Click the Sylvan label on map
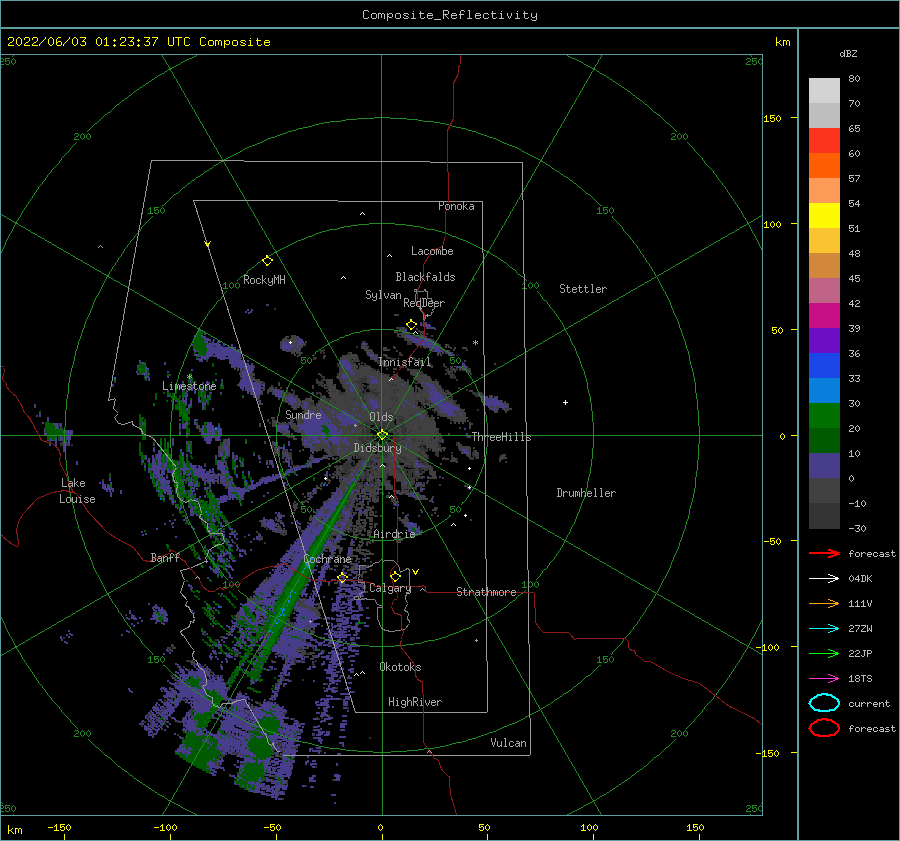Screen dimensions: 900x841 [x=383, y=295]
